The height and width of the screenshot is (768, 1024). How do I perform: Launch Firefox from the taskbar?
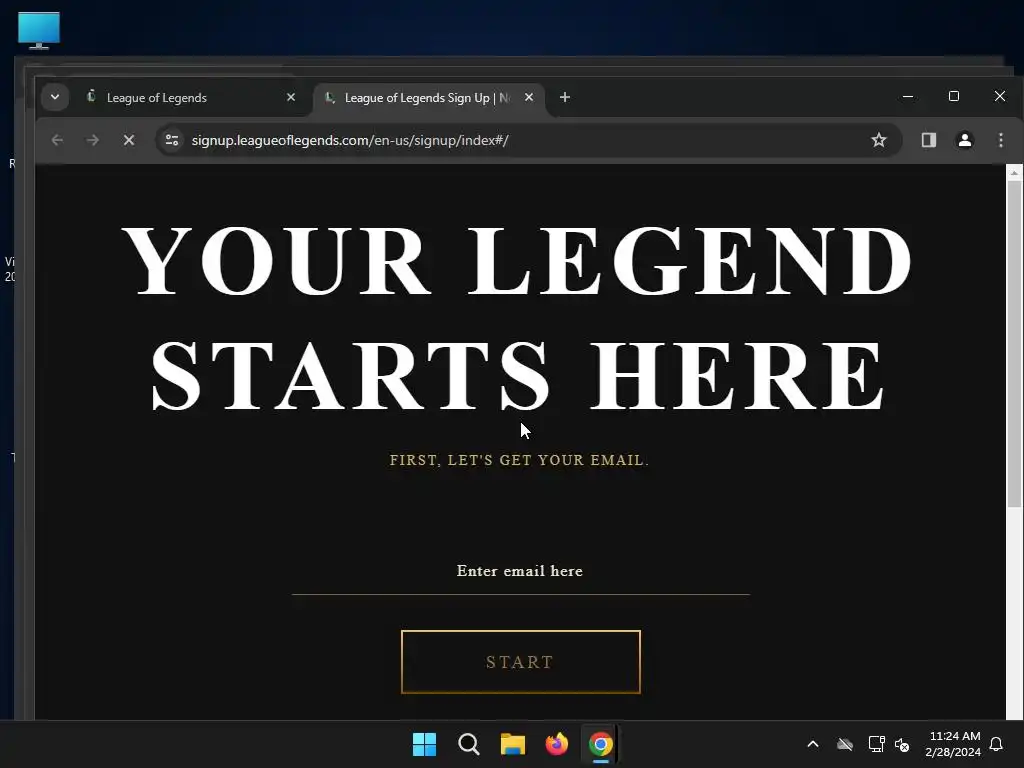(x=556, y=744)
